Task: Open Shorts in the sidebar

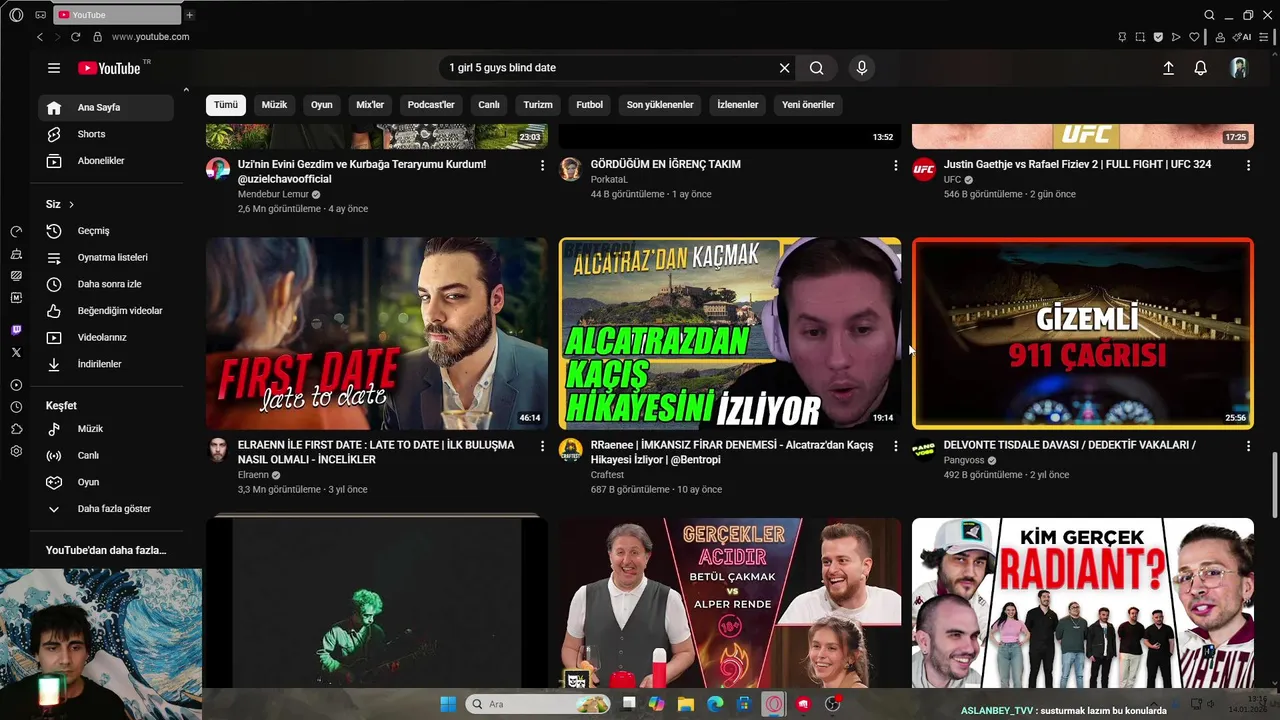Action: [x=106, y=134]
